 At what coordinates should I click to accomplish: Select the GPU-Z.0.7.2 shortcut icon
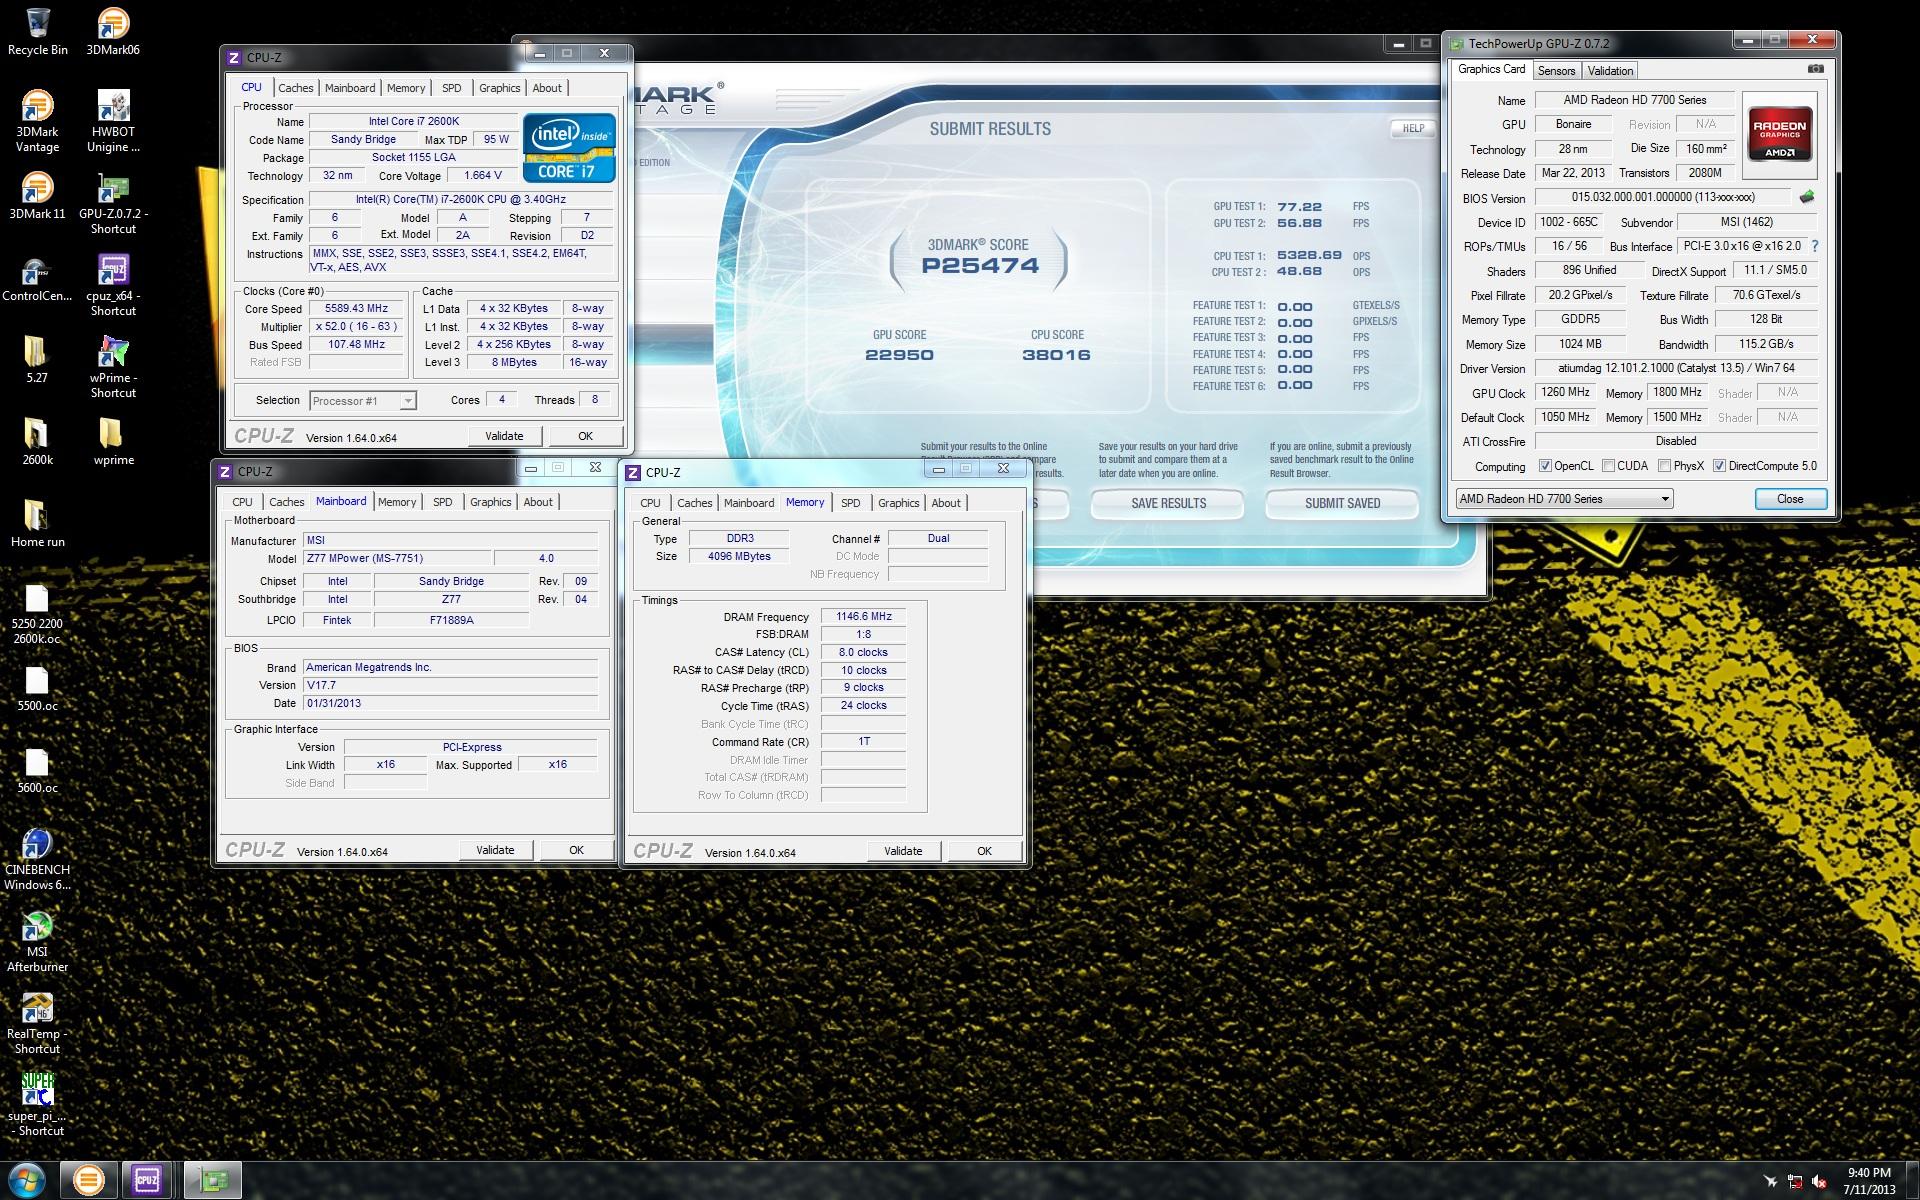[113, 204]
